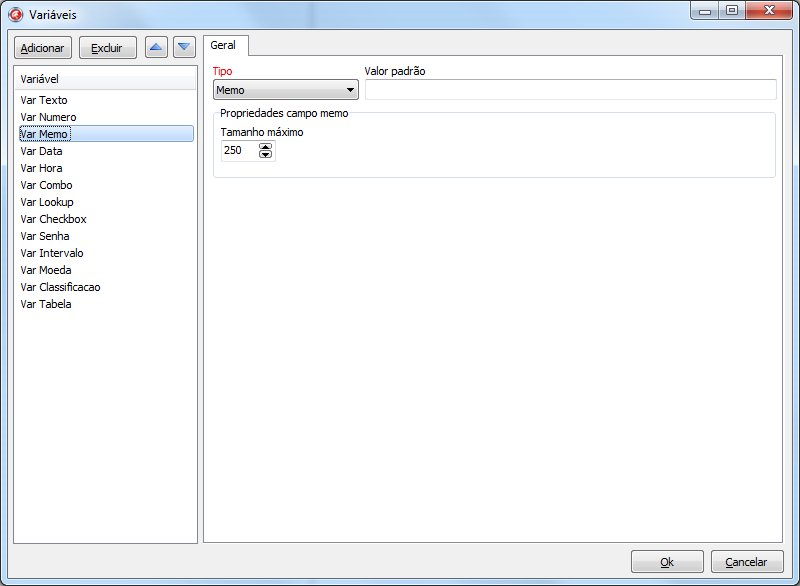The width and height of the screenshot is (800, 586).
Task: Select Var Texto in the list
Action: [44, 100]
